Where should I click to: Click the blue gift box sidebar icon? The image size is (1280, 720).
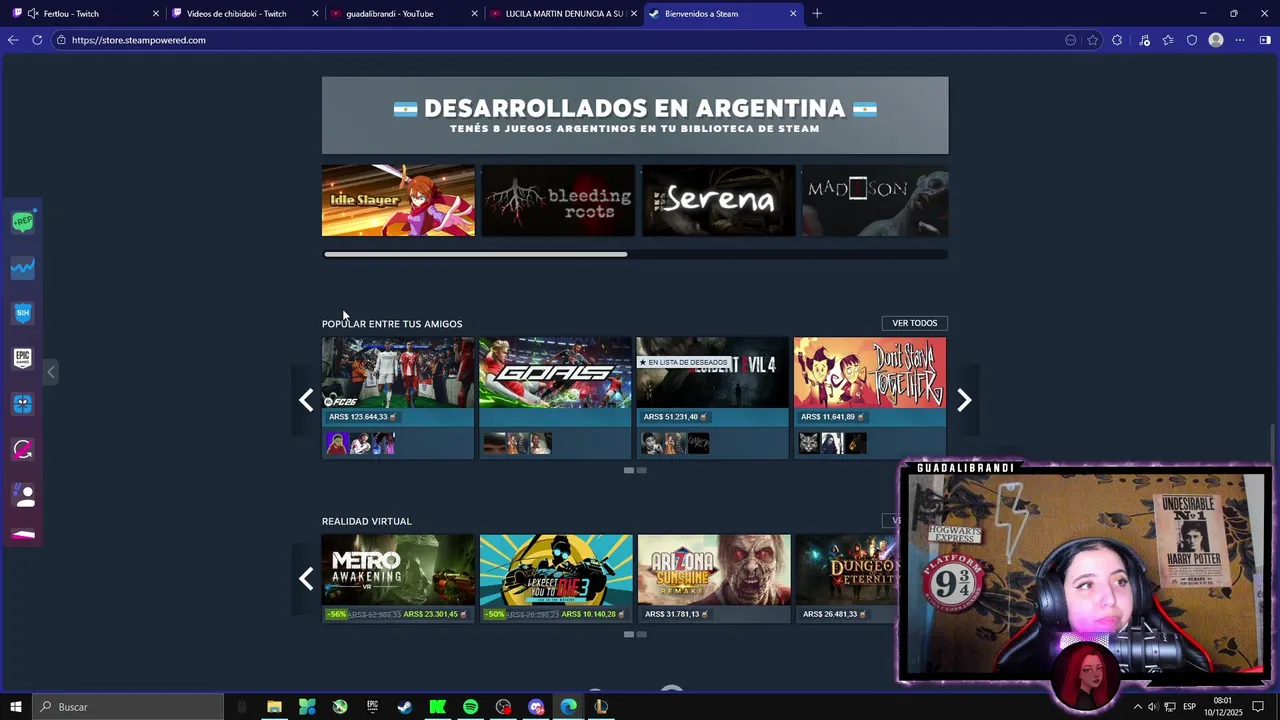(x=23, y=404)
